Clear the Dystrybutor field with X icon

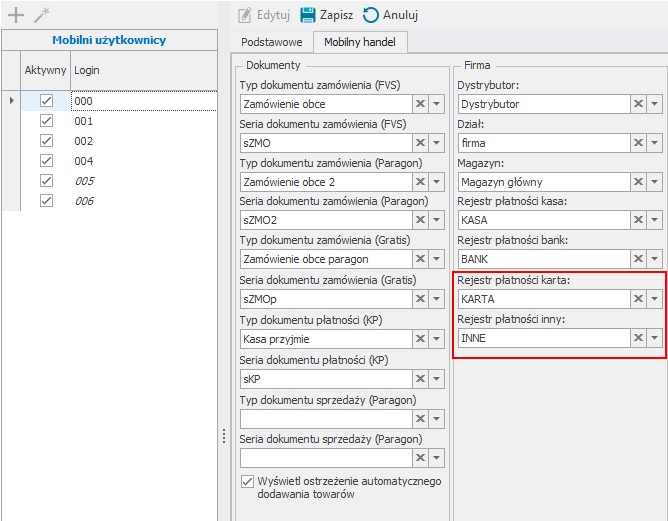point(637,104)
